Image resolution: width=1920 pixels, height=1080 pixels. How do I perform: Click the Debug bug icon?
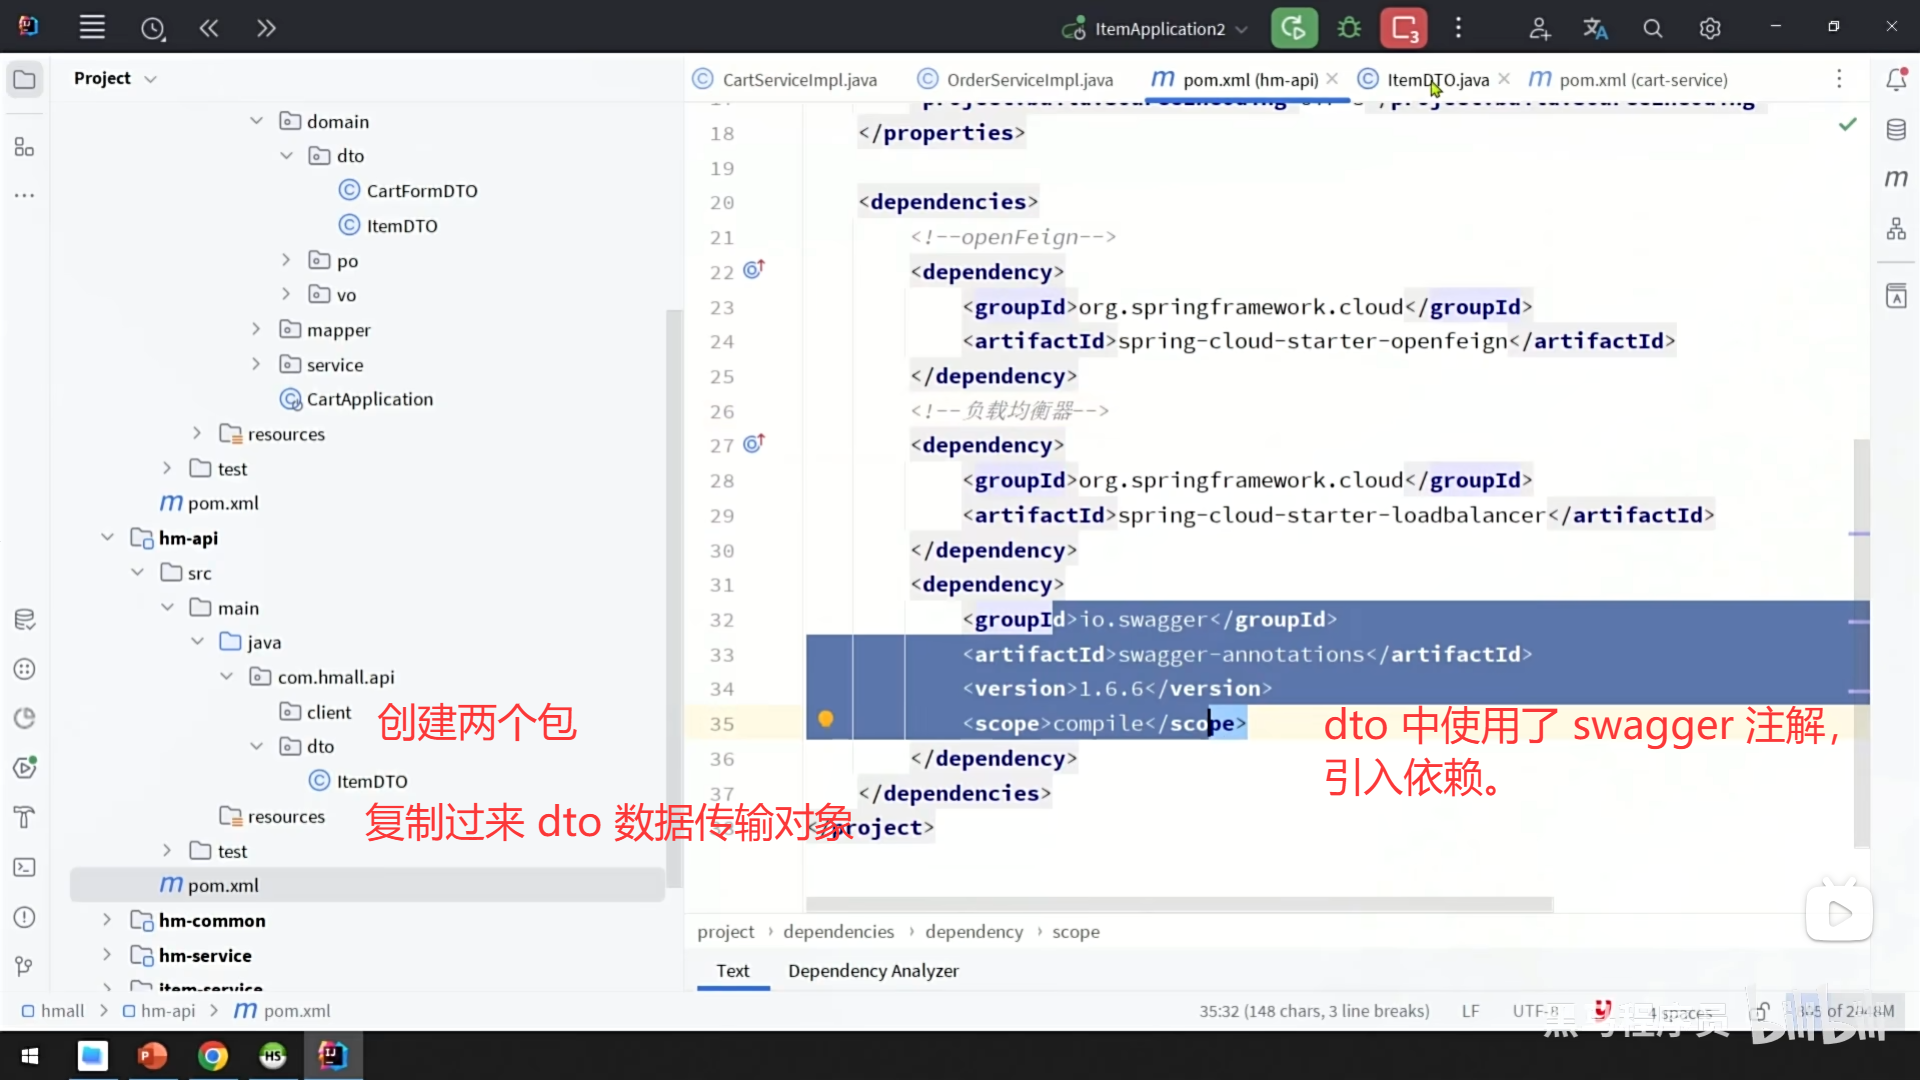[1349, 28]
